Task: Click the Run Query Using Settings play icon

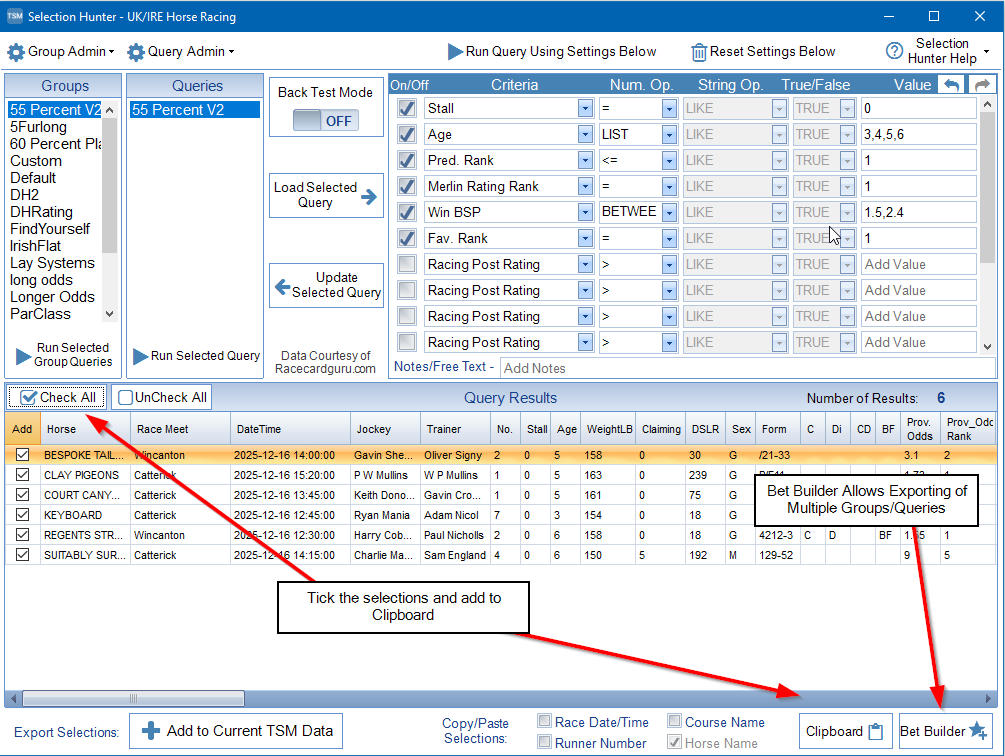Action: point(455,52)
